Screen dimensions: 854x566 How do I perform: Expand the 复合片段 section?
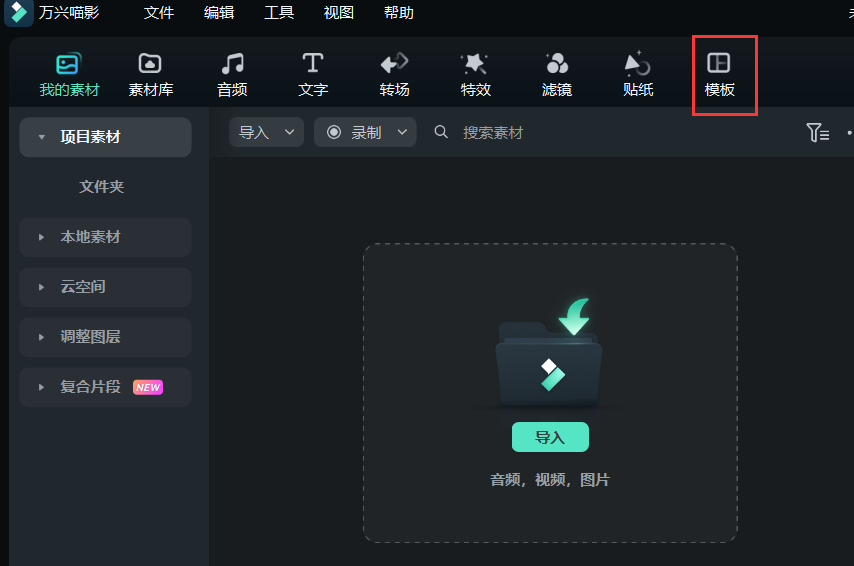click(105, 387)
